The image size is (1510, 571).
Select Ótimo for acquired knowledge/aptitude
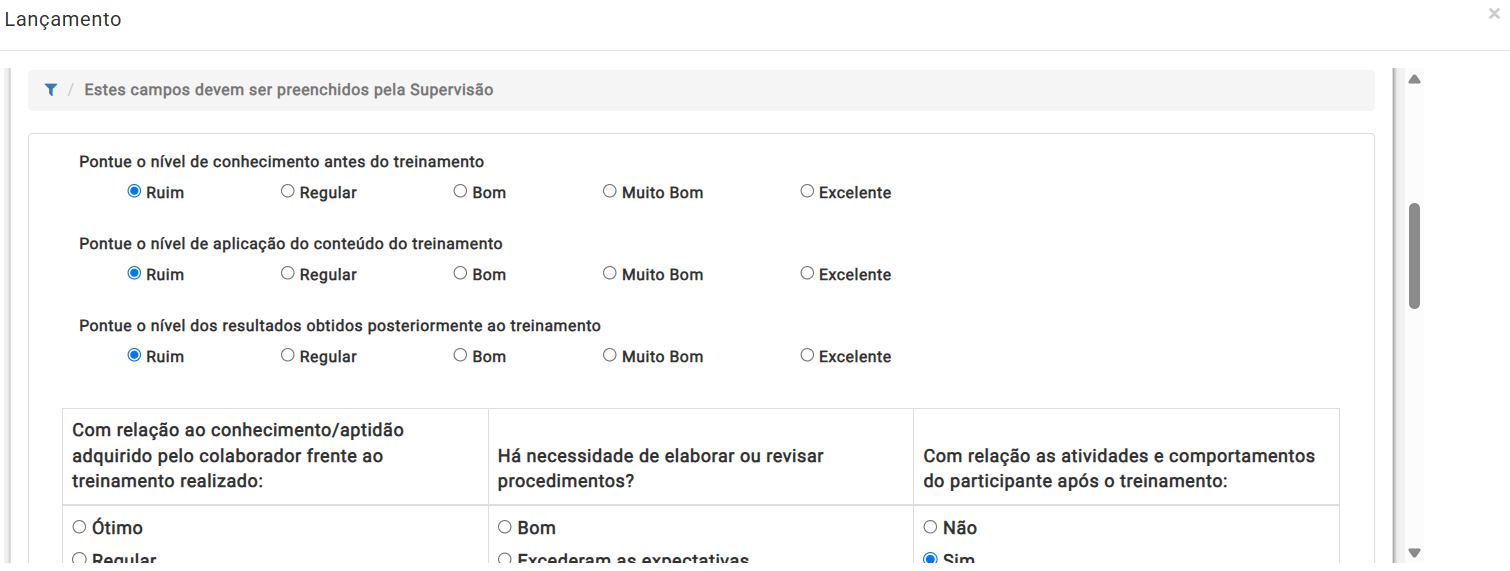(80, 527)
